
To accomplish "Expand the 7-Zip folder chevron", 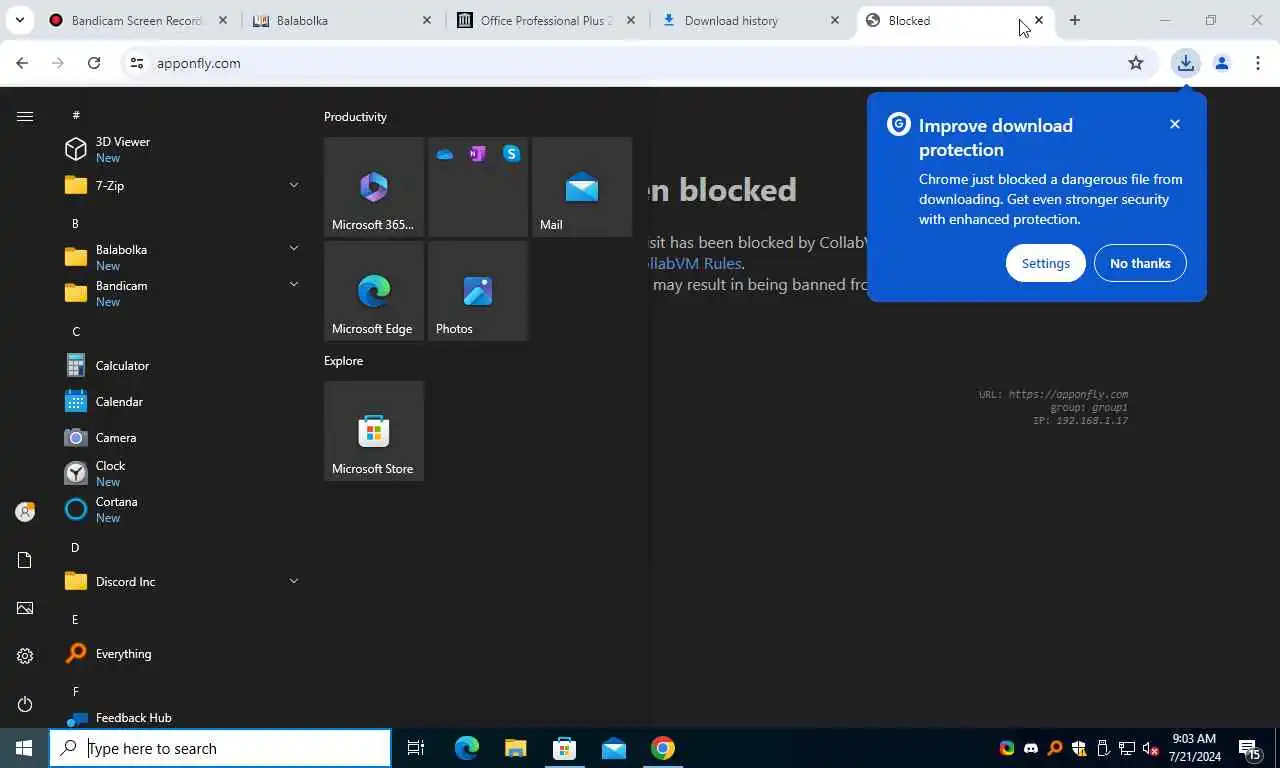I will (x=294, y=185).
